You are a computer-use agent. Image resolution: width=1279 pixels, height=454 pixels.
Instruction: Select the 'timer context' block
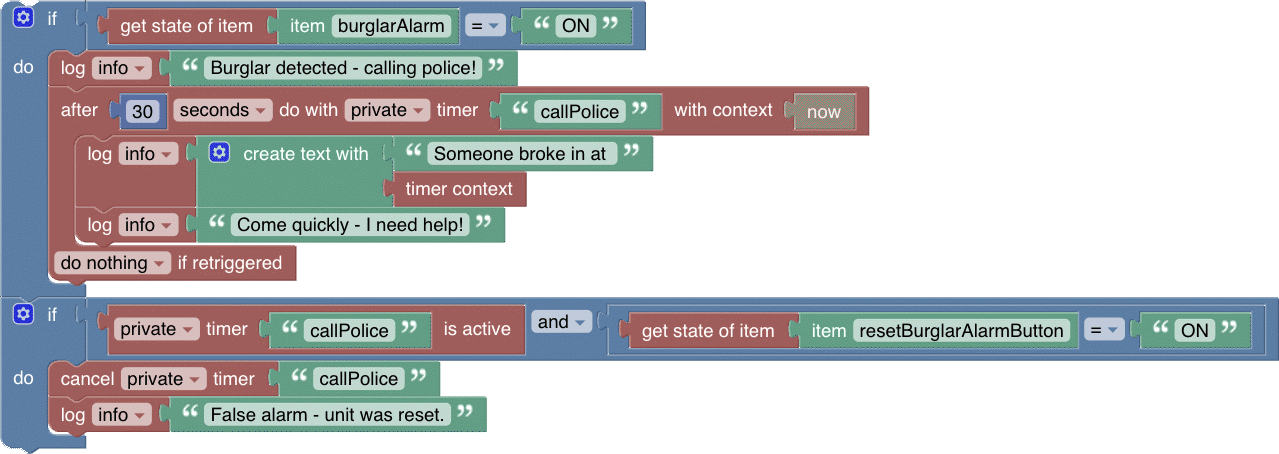[459, 189]
